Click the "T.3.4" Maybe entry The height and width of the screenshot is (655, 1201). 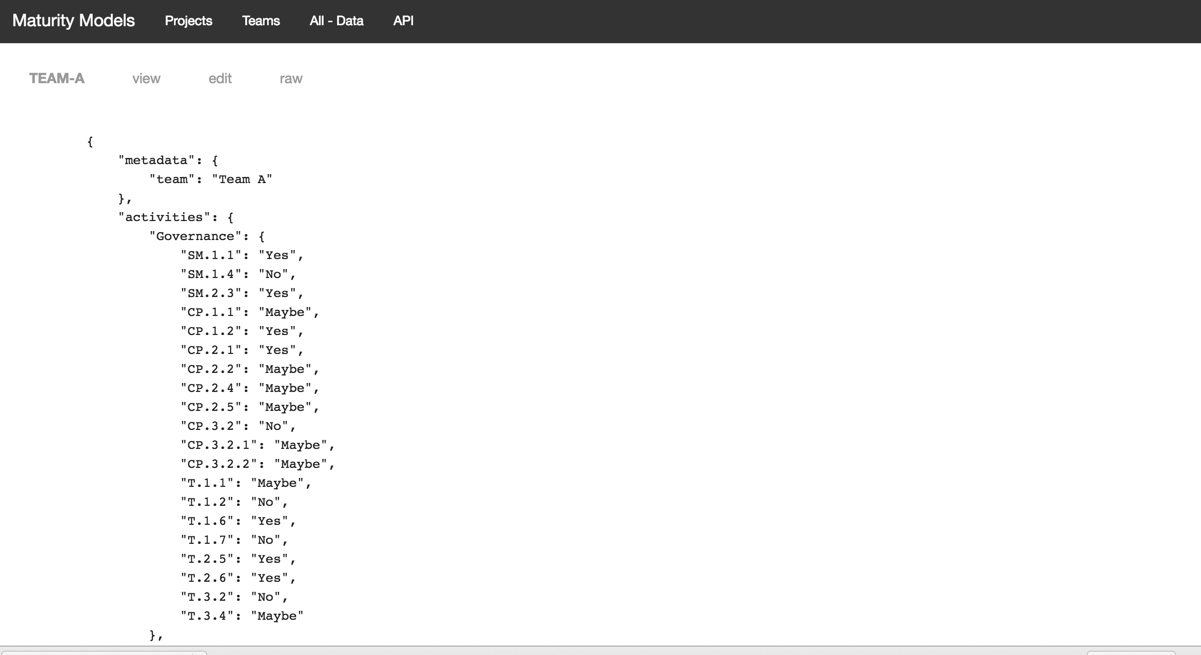[241, 616]
